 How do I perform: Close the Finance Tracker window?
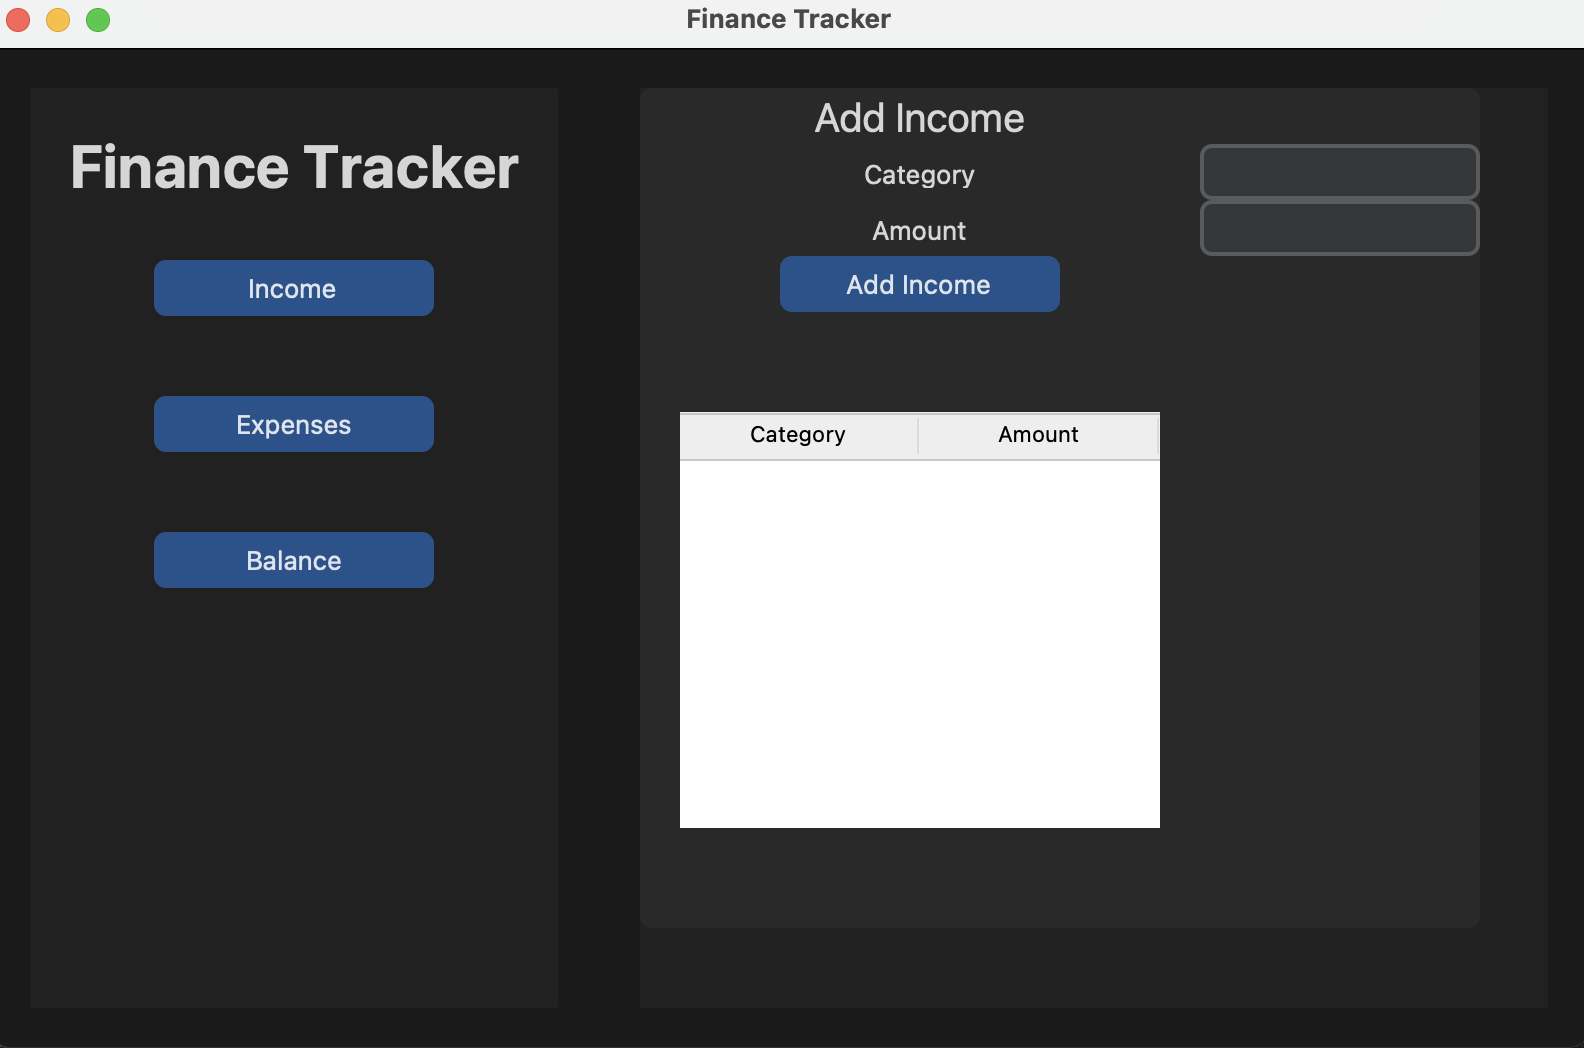pos(18,20)
